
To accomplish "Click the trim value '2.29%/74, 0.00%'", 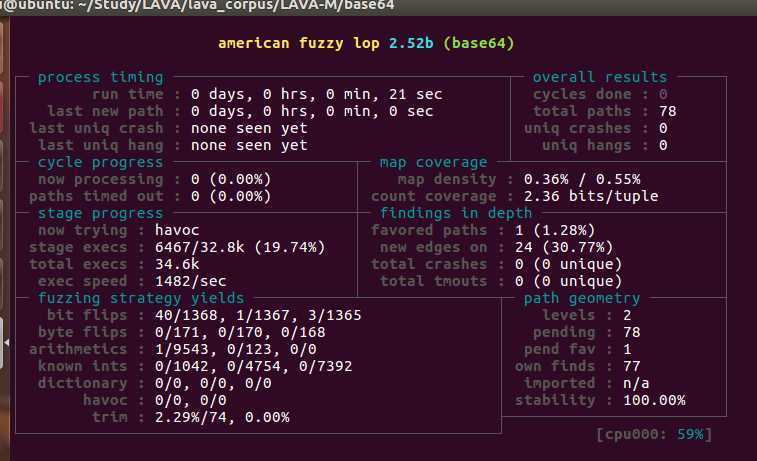I will pyautogui.click(x=222, y=417).
